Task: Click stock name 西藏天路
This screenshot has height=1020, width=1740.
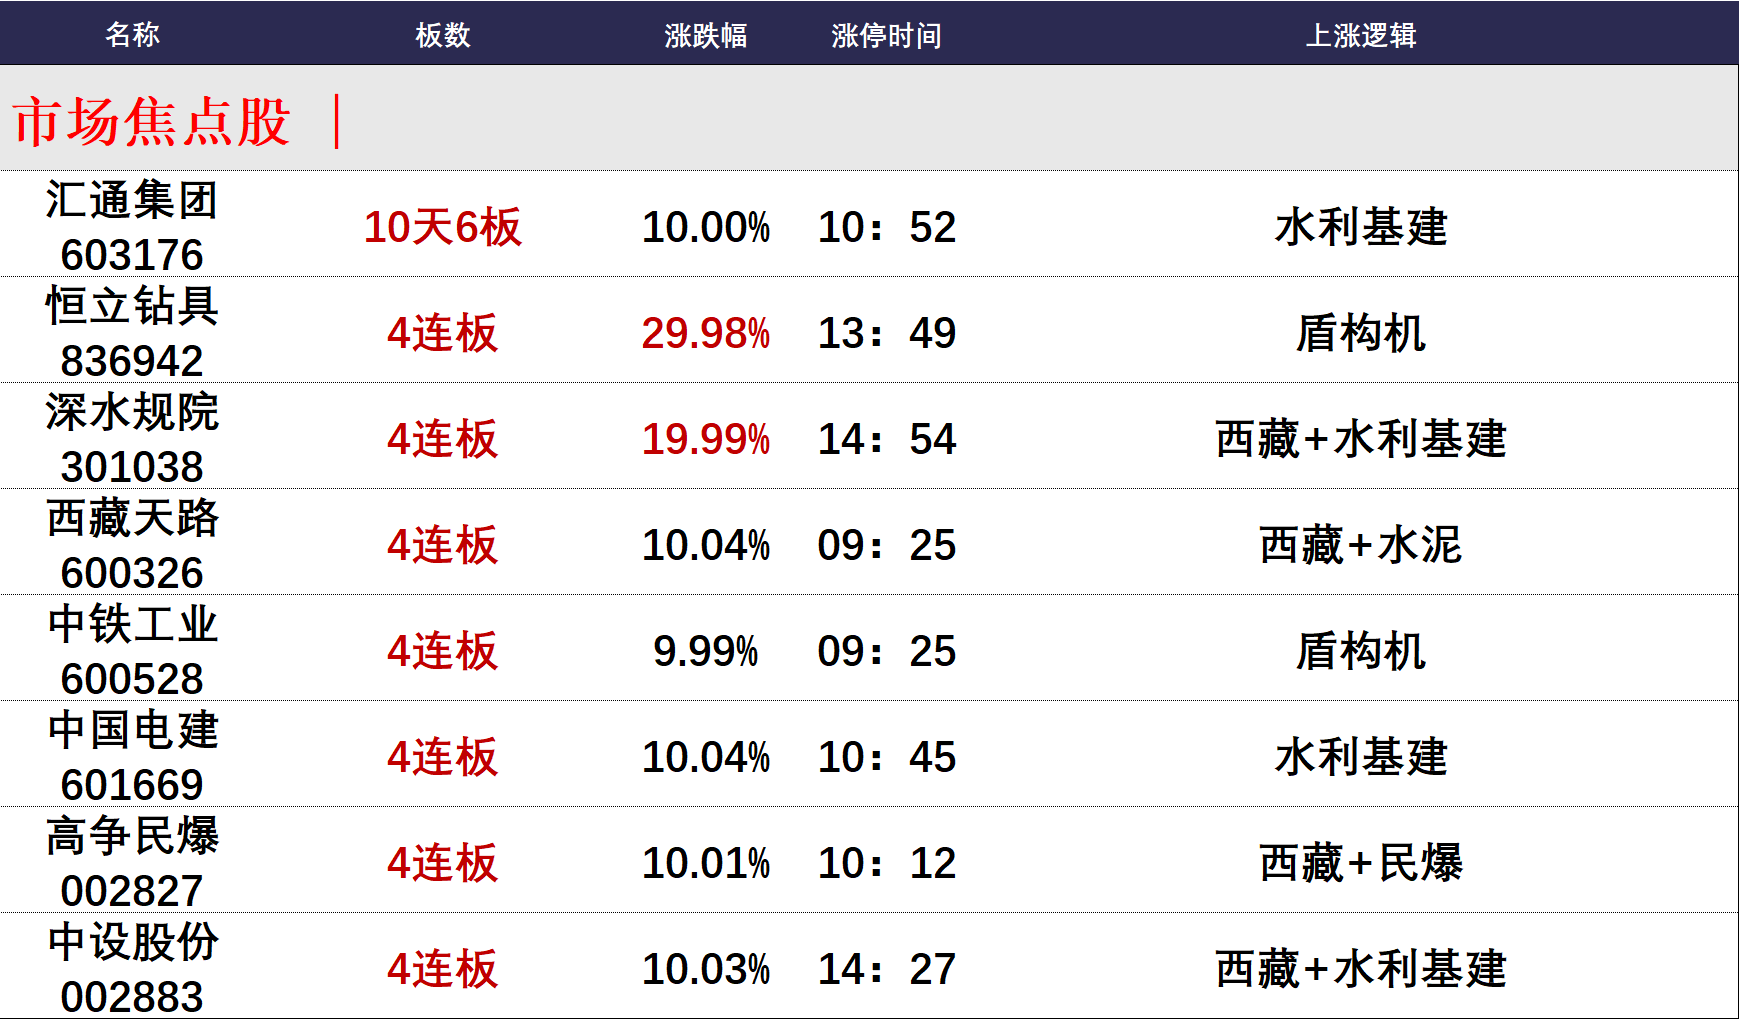Action: pos(132,518)
